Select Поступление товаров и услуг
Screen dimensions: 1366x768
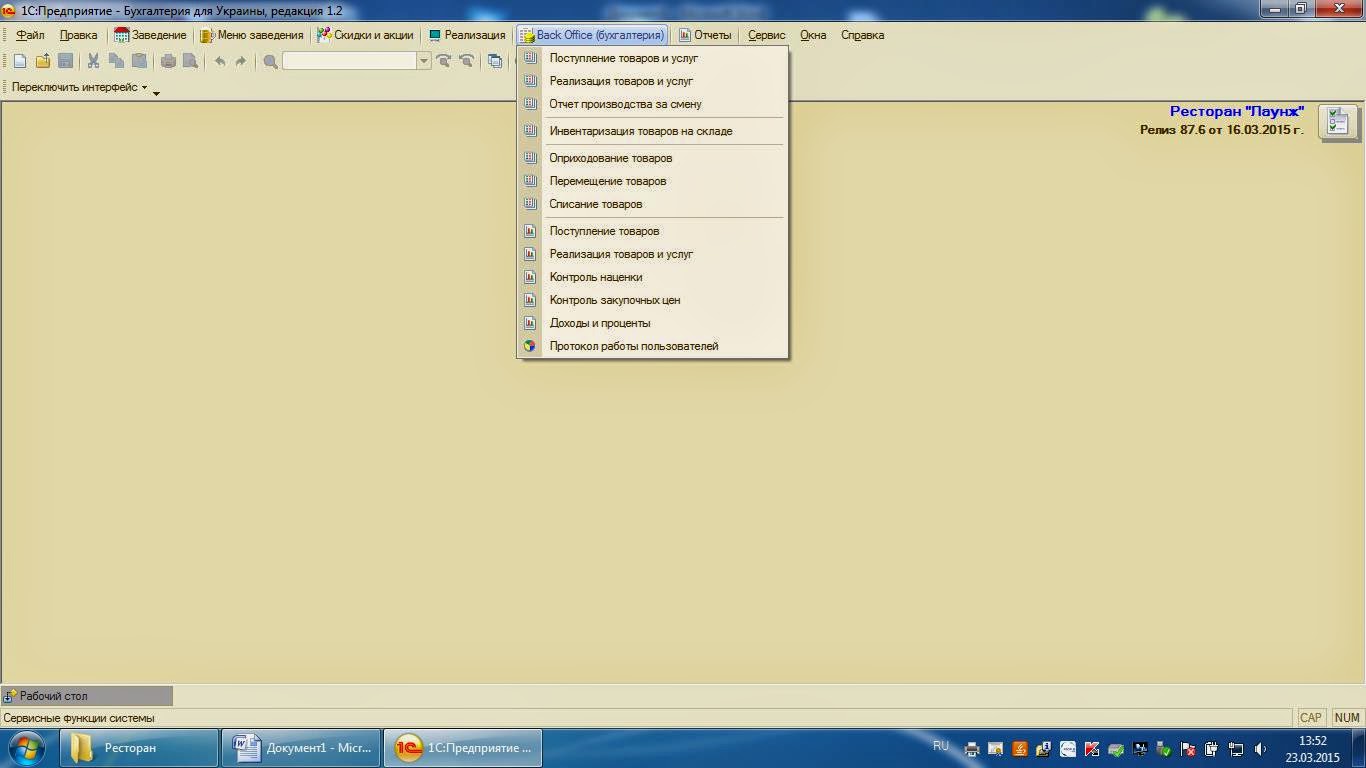click(653, 58)
